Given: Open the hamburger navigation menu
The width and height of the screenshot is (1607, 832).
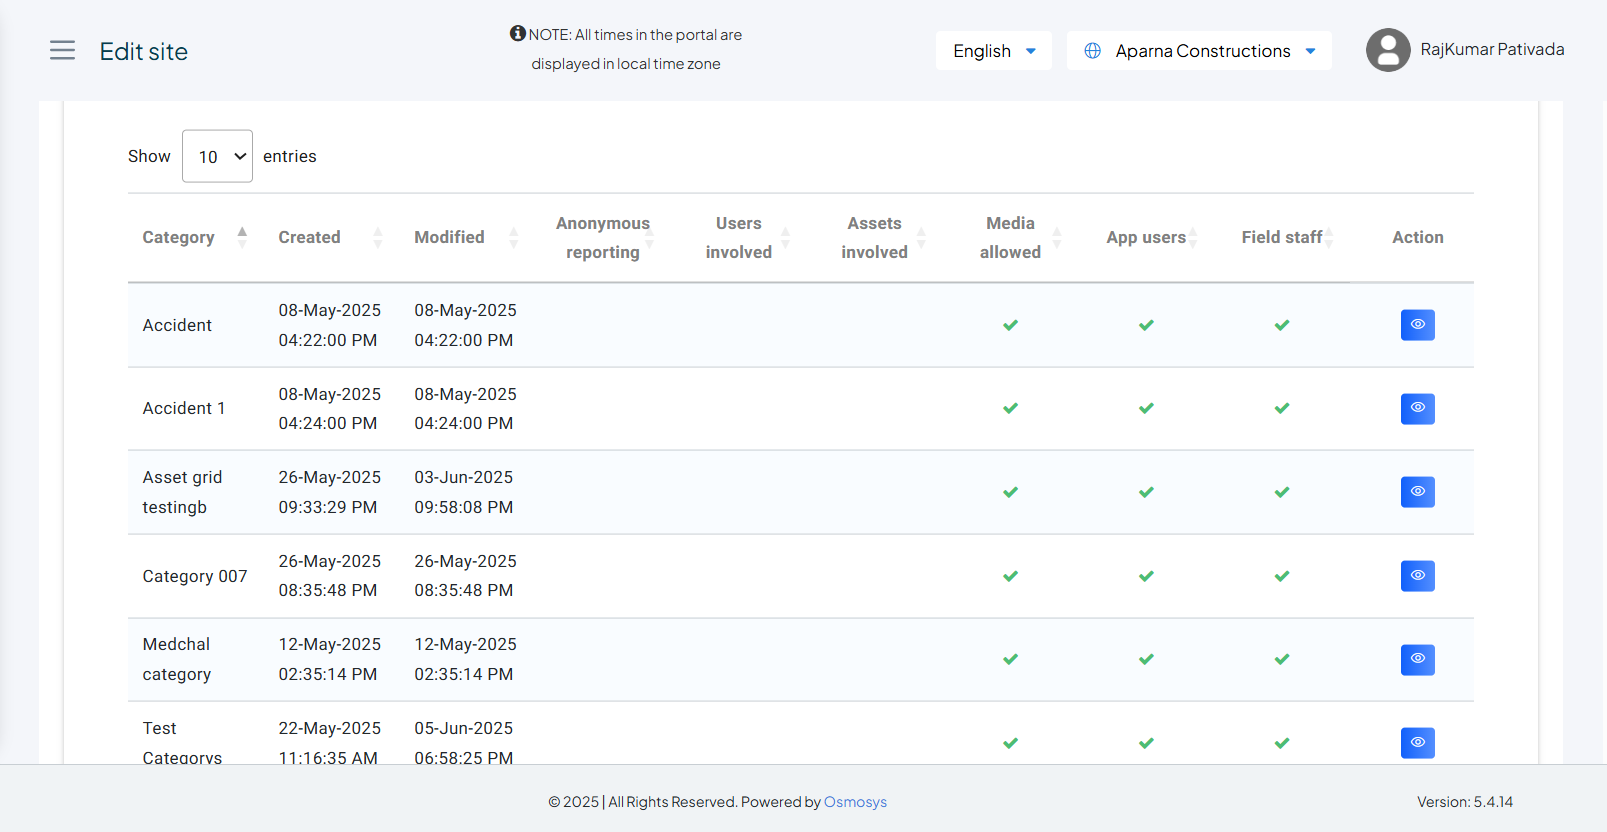Looking at the screenshot, I should 62,51.
